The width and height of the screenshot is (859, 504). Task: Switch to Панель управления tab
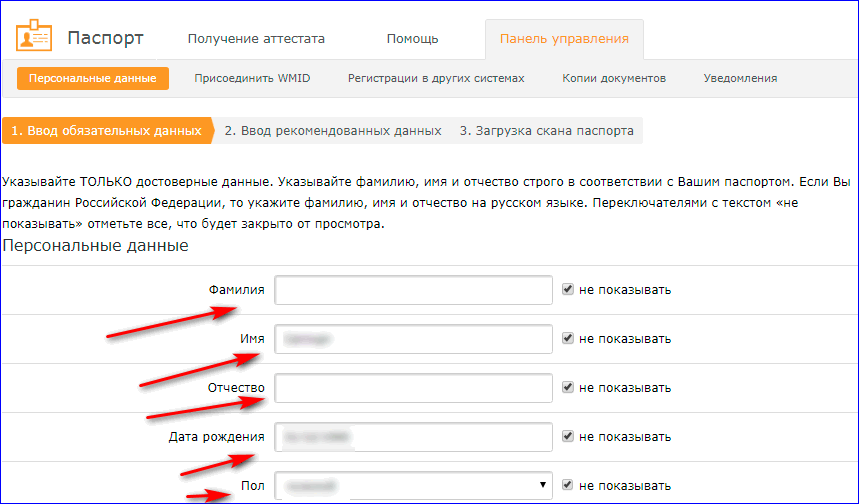[x=564, y=39]
